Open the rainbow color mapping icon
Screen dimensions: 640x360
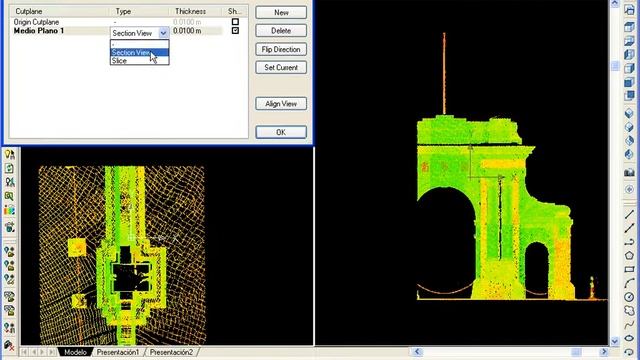click(9, 210)
